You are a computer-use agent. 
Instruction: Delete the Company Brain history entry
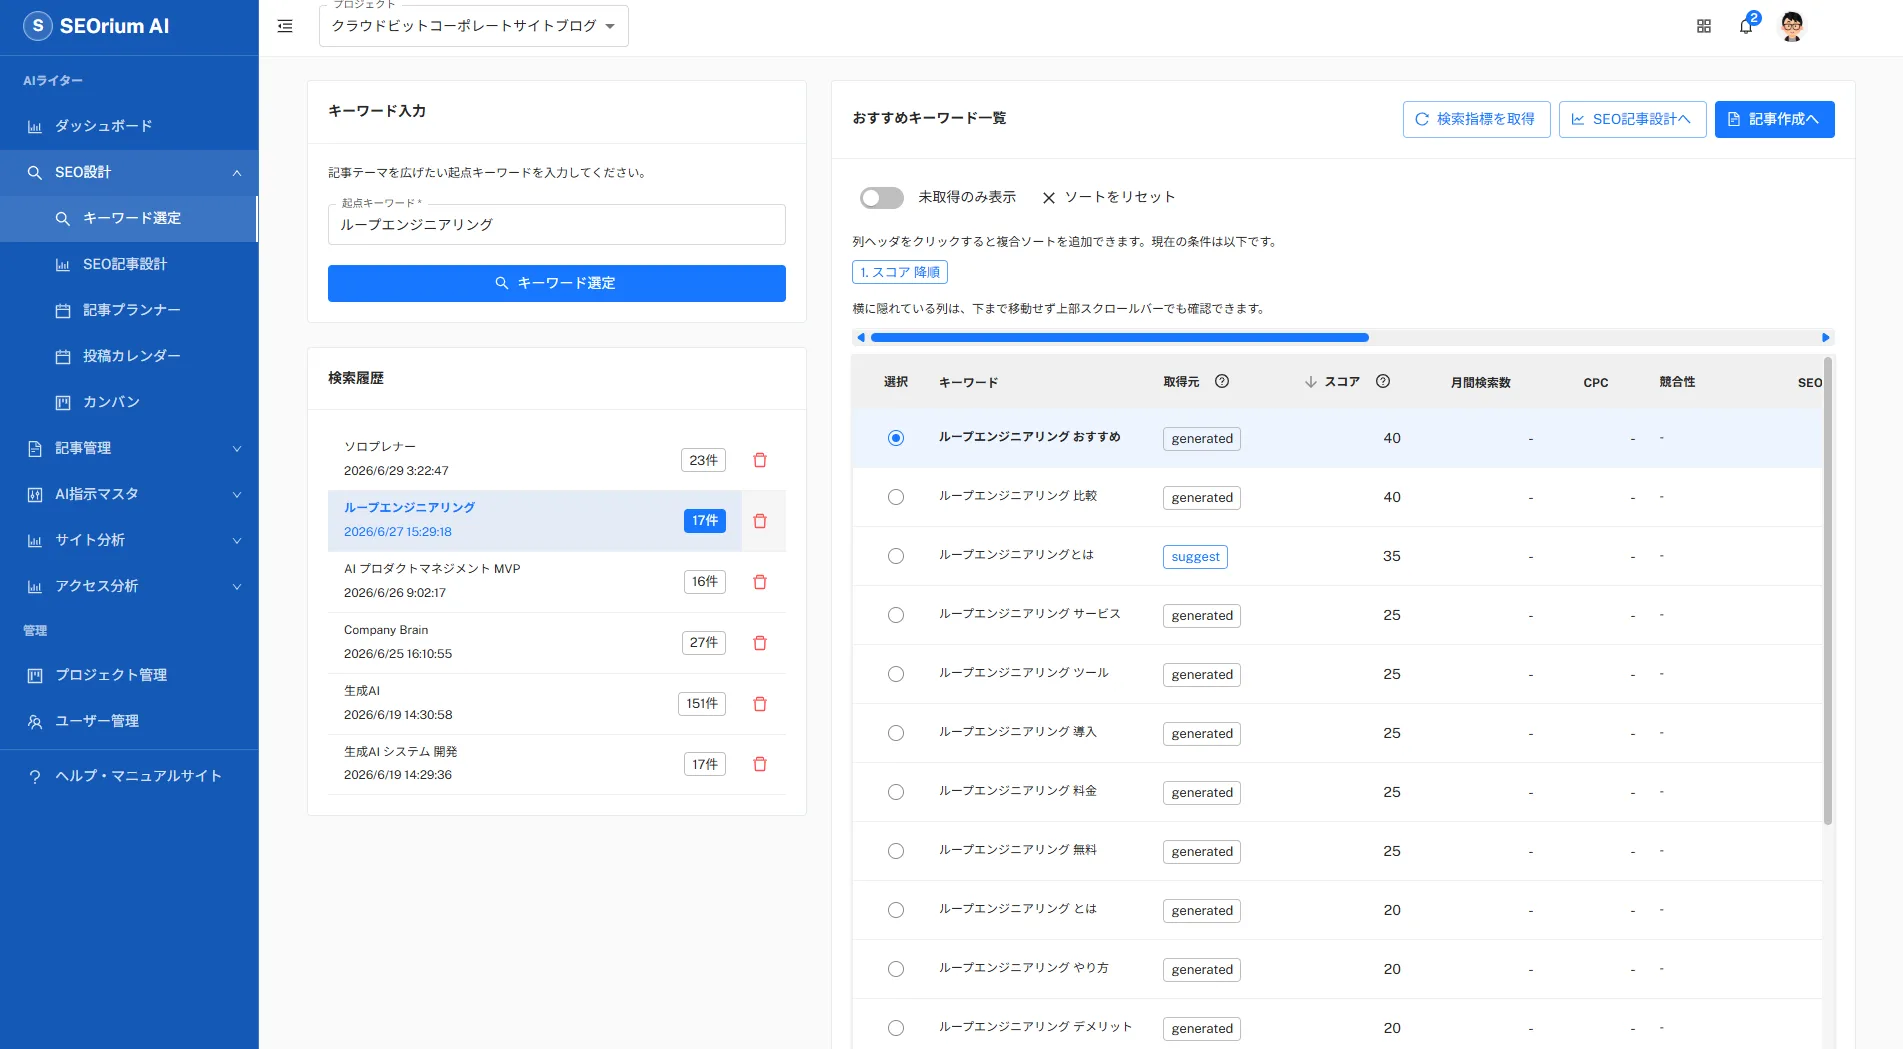pos(760,643)
